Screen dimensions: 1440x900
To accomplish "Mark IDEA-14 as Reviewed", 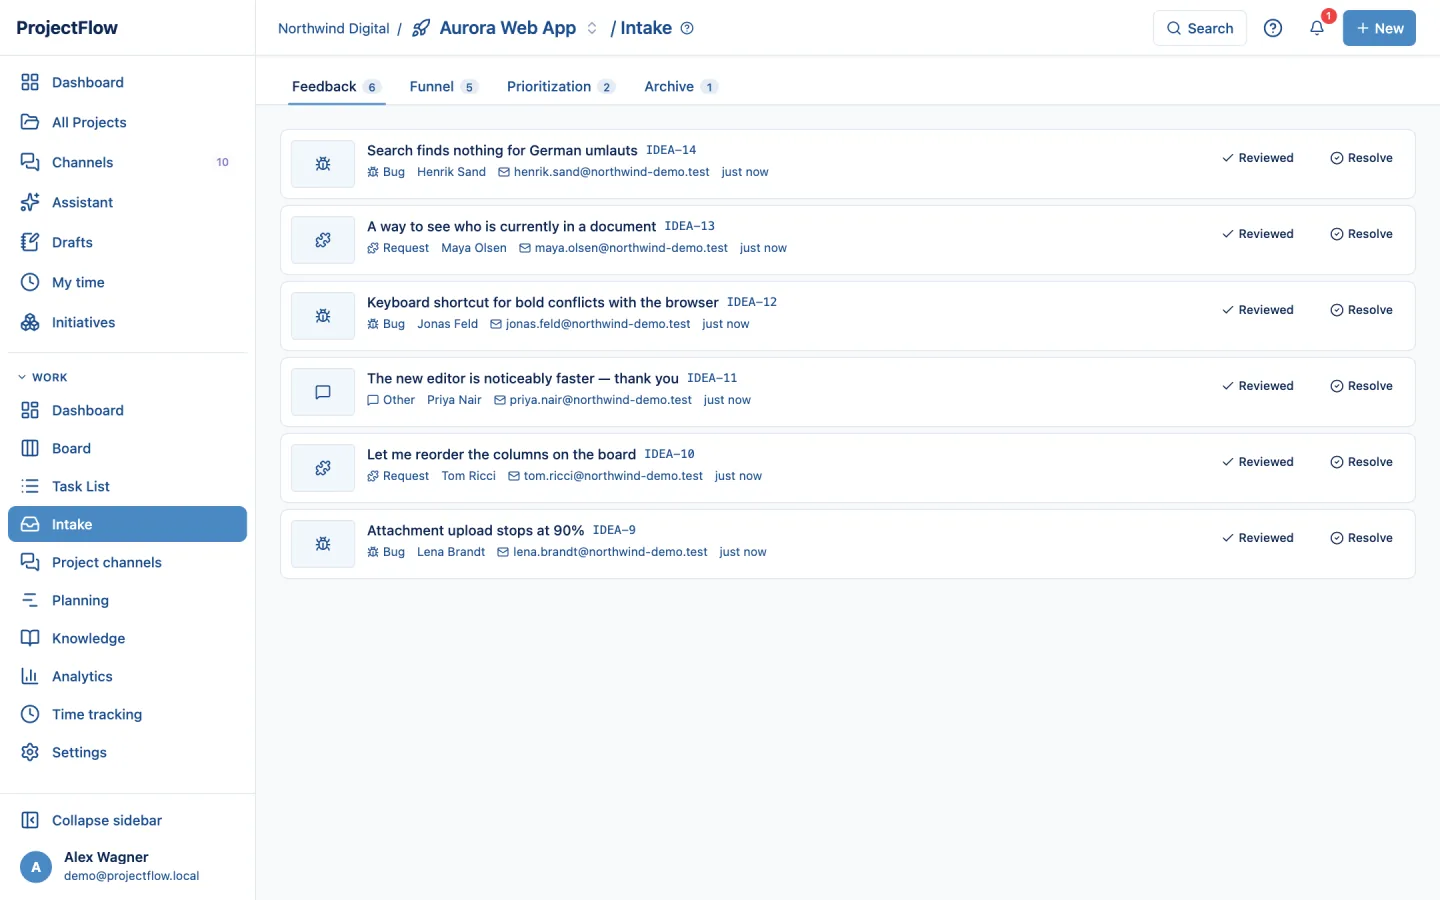I will point(1257,158).
